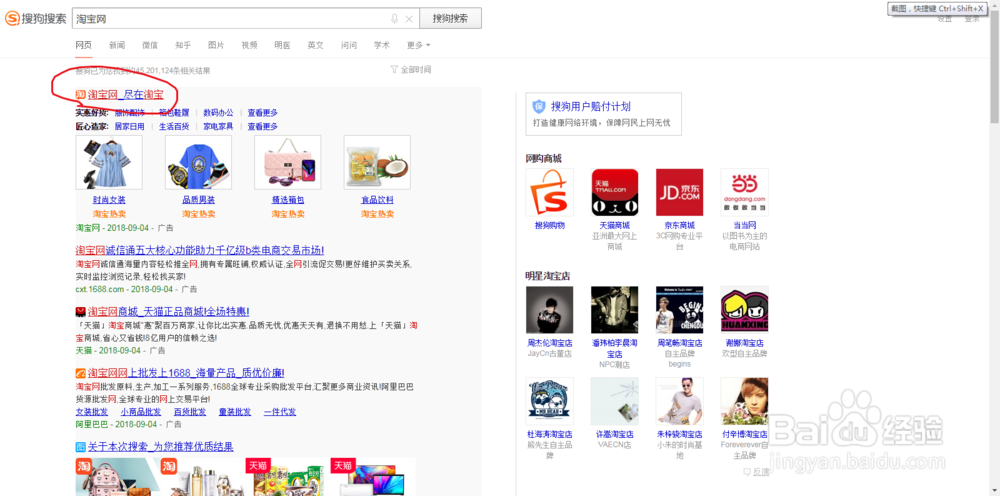The width and height of the screenshot is (1000, 496).
Task: Click the orange Taobao favicon beside the first result
Action: pyautogui.click(x=80, y=95)
